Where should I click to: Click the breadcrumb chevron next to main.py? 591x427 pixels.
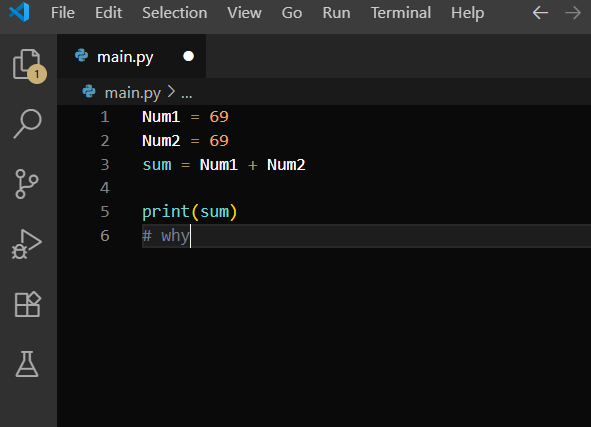(x=171, y=92)
